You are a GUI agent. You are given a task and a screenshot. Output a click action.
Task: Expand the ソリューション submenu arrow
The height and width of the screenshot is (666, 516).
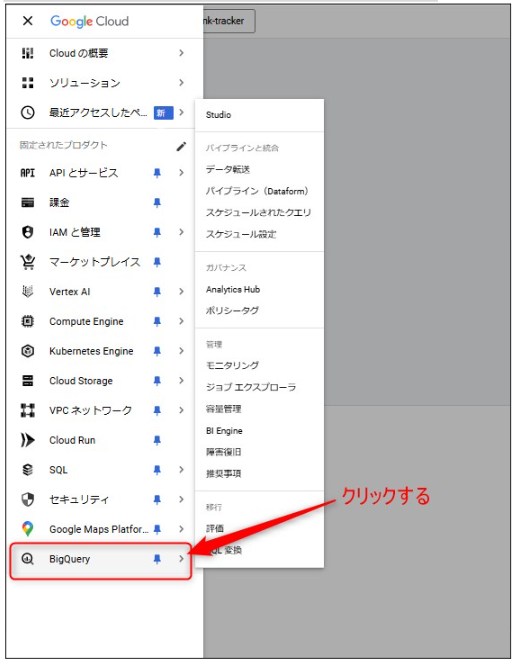click(x=181, y=82)
